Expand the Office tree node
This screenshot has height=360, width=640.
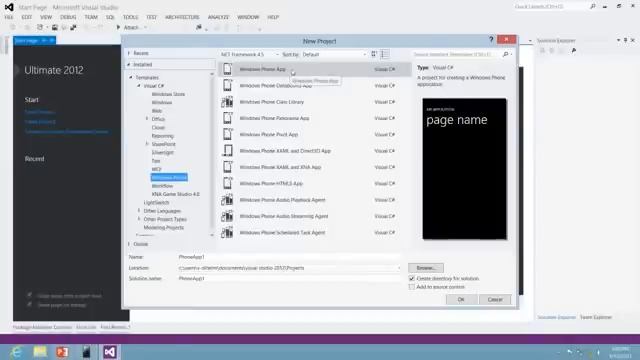point(147,119)
